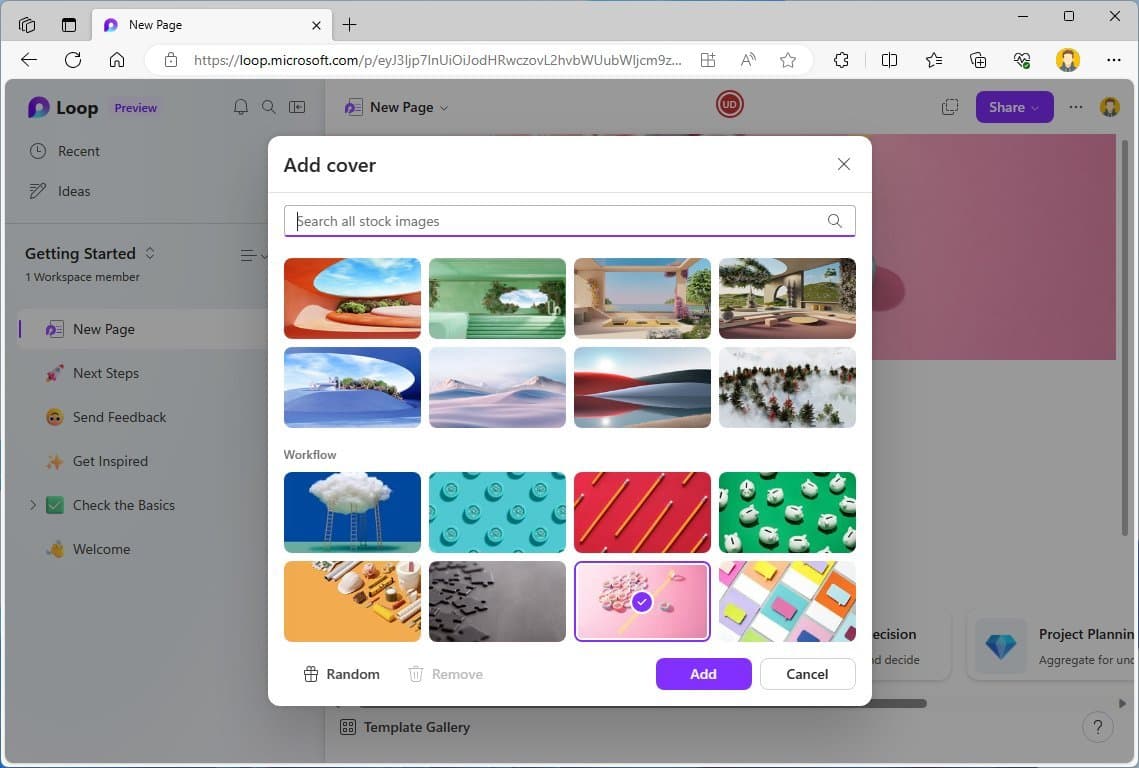Expand the Check the Basics page tree
The width and height of the screenshot is (1139, 768).
(33, 505)
